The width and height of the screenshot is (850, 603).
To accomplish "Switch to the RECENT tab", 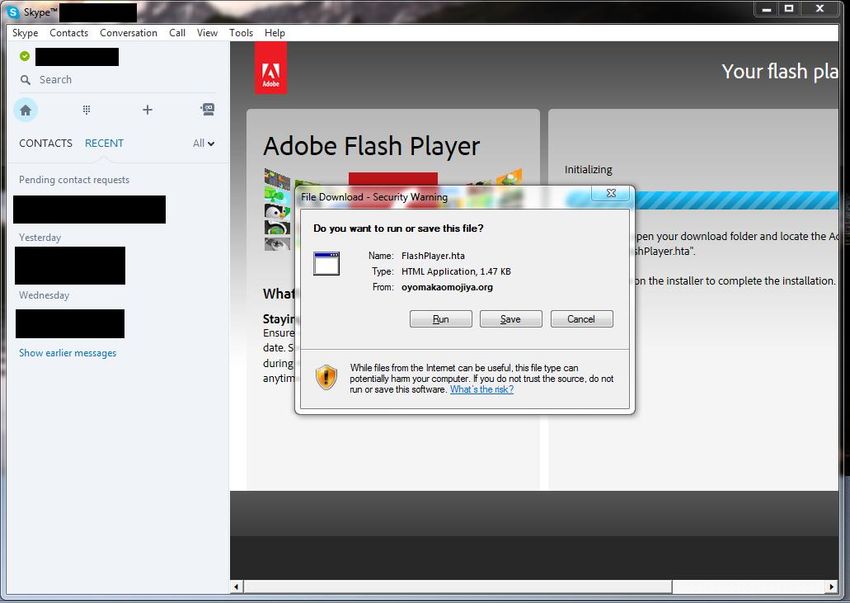I will point(104,143).
